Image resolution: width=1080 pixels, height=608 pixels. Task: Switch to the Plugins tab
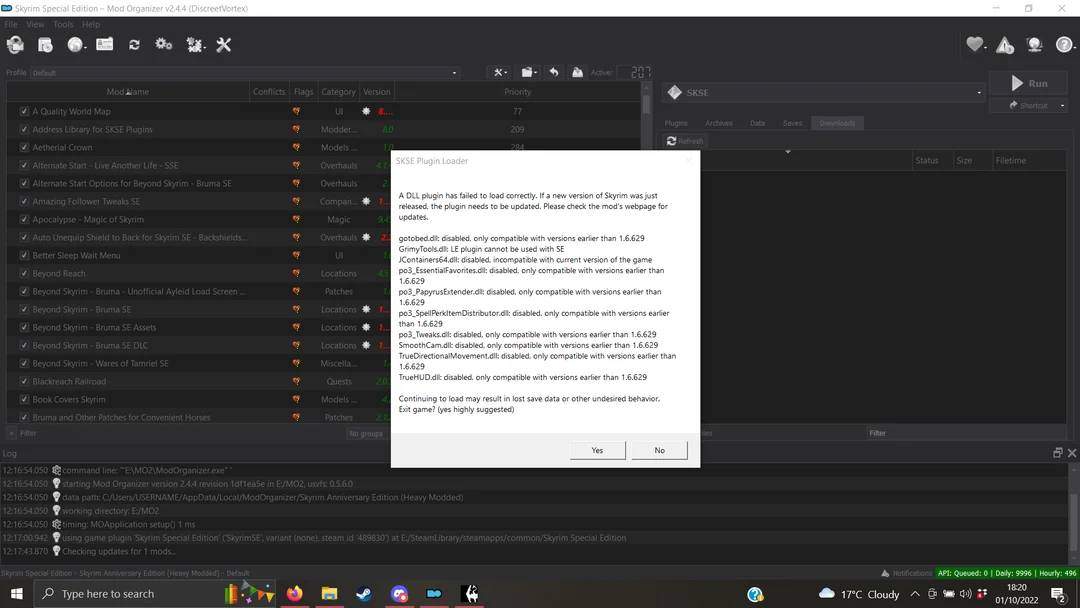coord(678,122)
